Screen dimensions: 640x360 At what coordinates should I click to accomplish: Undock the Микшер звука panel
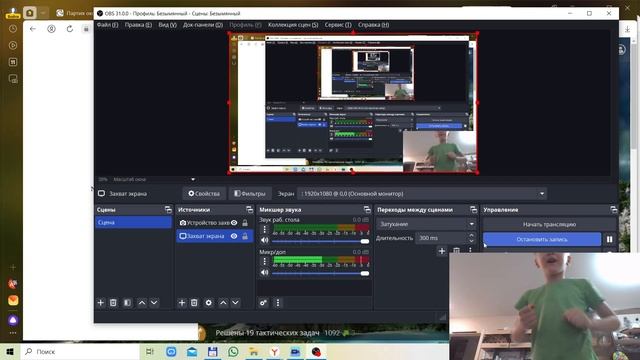(367, 209)
